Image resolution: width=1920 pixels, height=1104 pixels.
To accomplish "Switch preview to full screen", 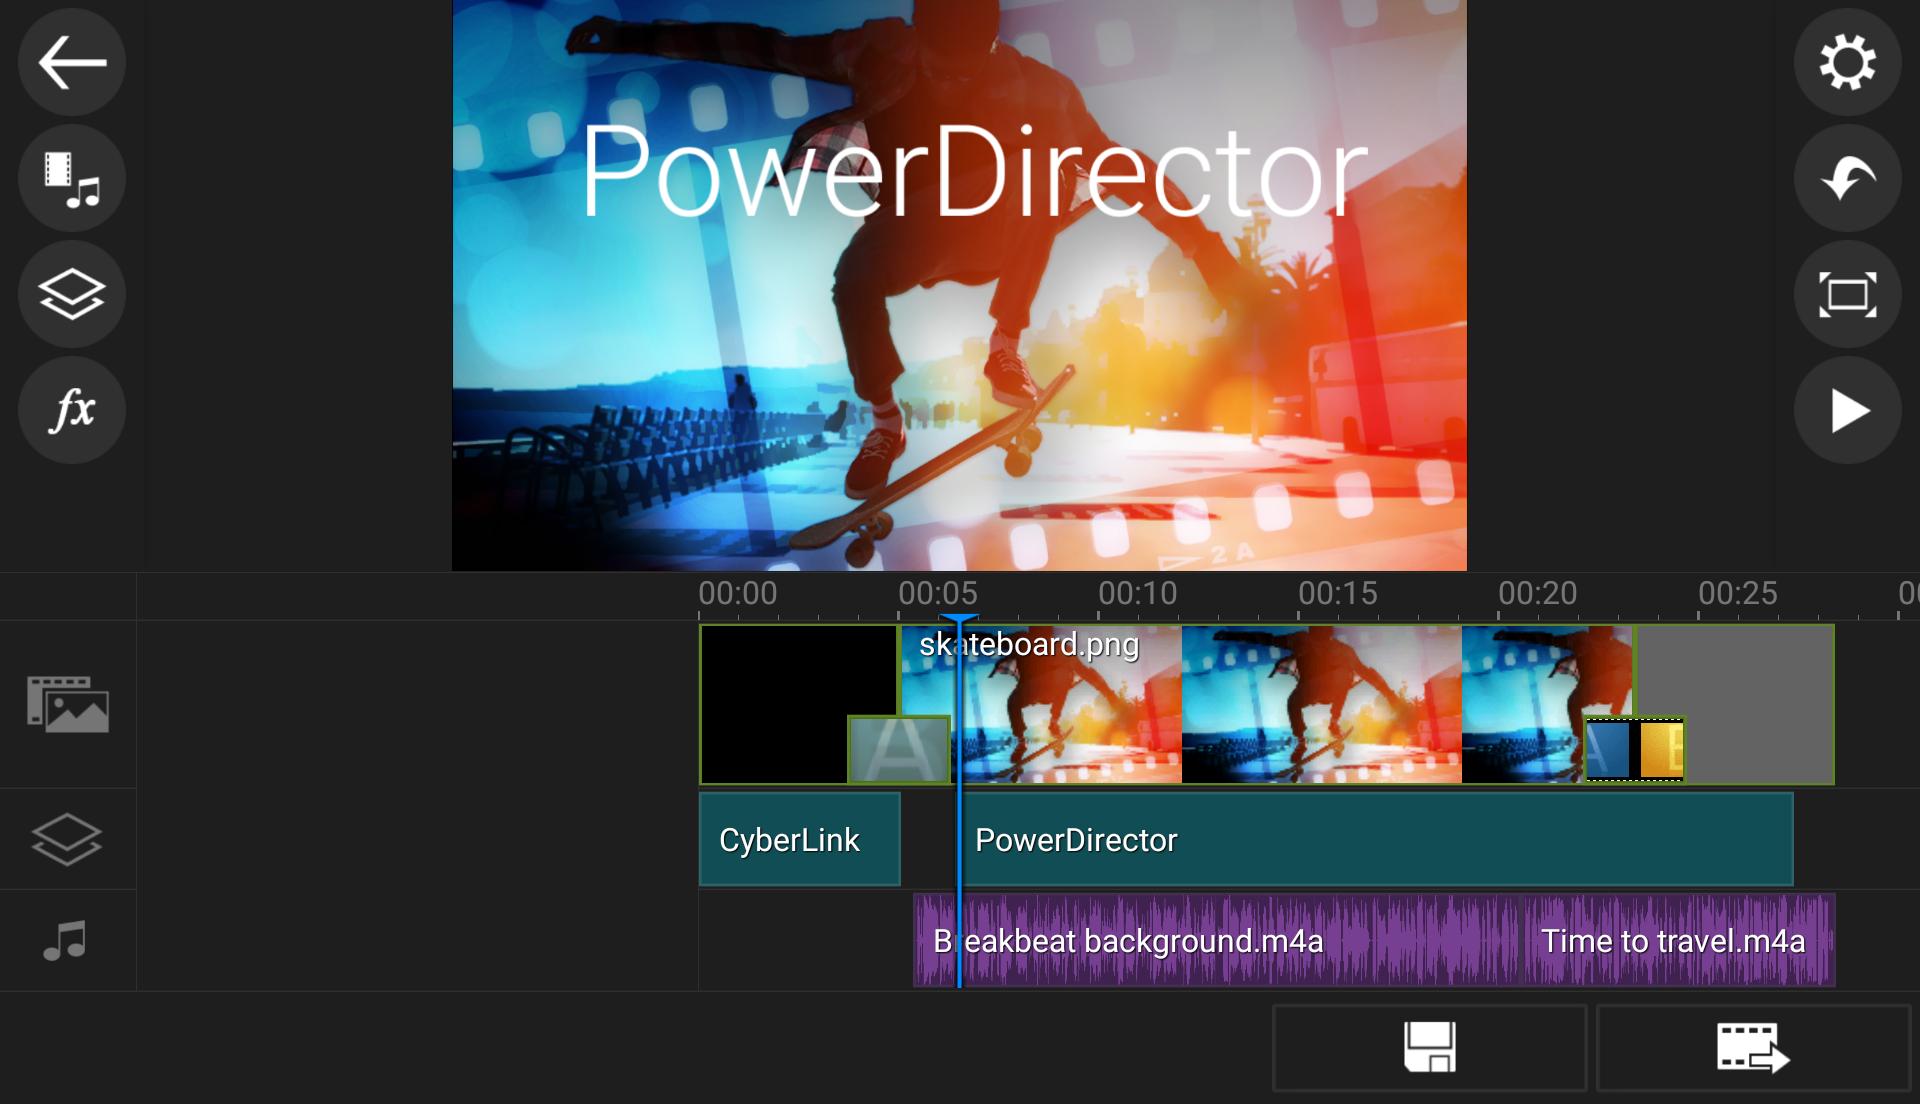I will point(1847,294).
